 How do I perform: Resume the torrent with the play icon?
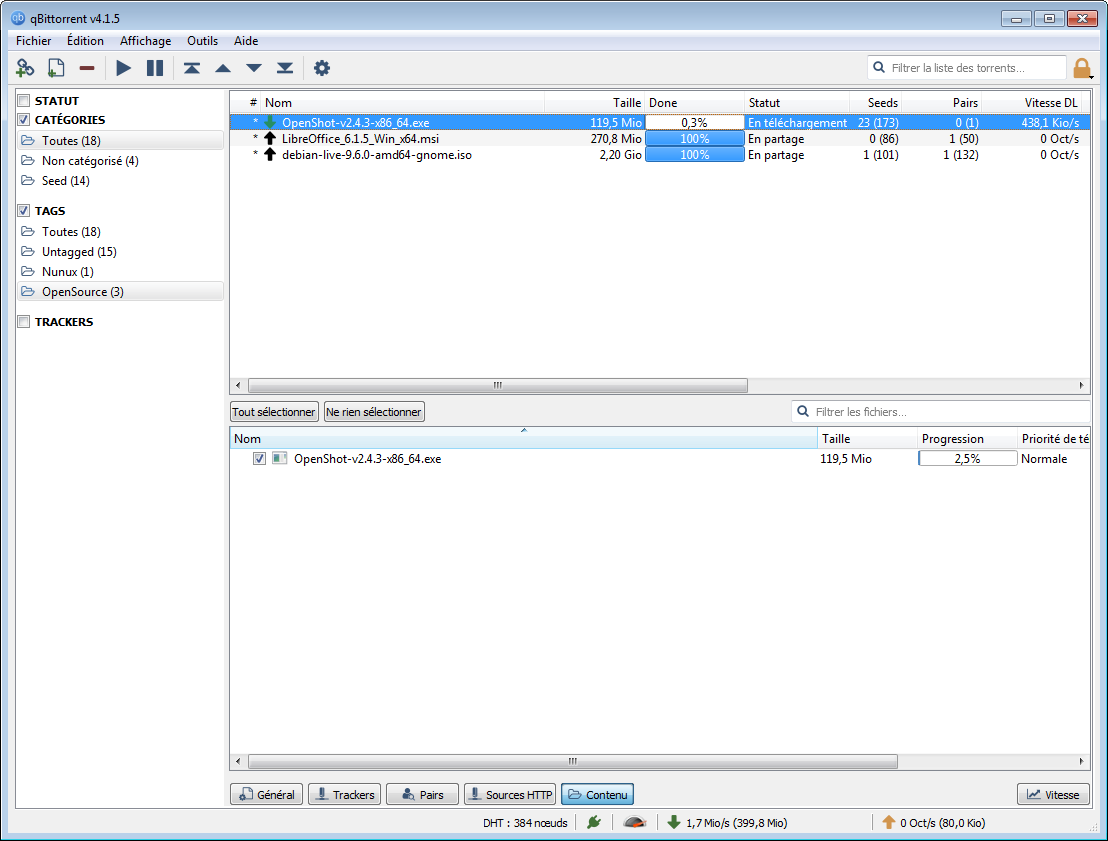[x=123, y=68]
